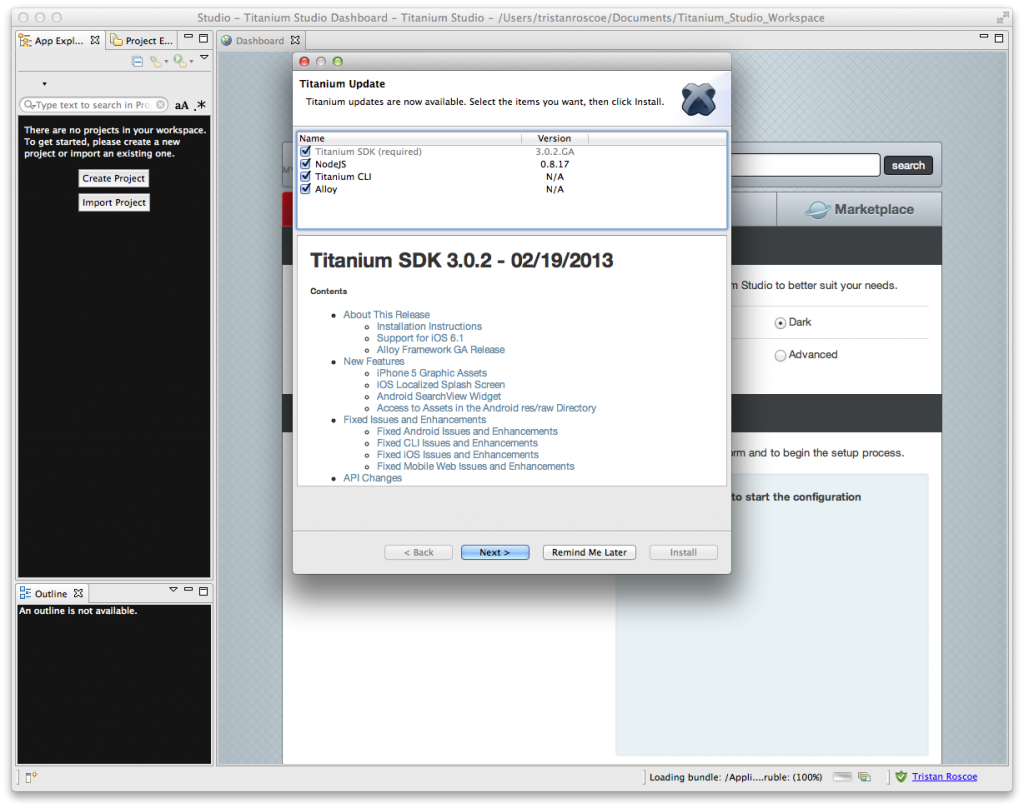Screen dimensions: 1024x808
Task: Open the Outline view menu arrow
Action: tap(173, 589)
